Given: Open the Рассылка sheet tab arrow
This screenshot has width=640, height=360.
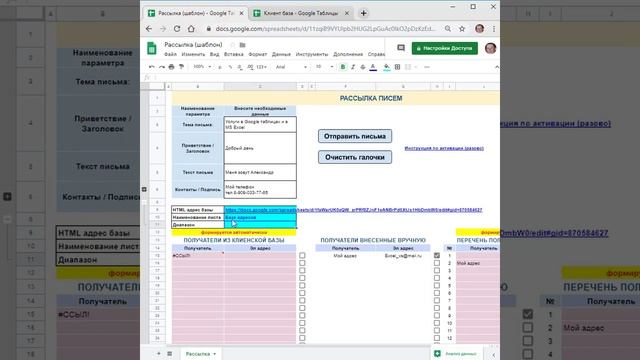Looking at the screenshot, I should coord(215,354).
